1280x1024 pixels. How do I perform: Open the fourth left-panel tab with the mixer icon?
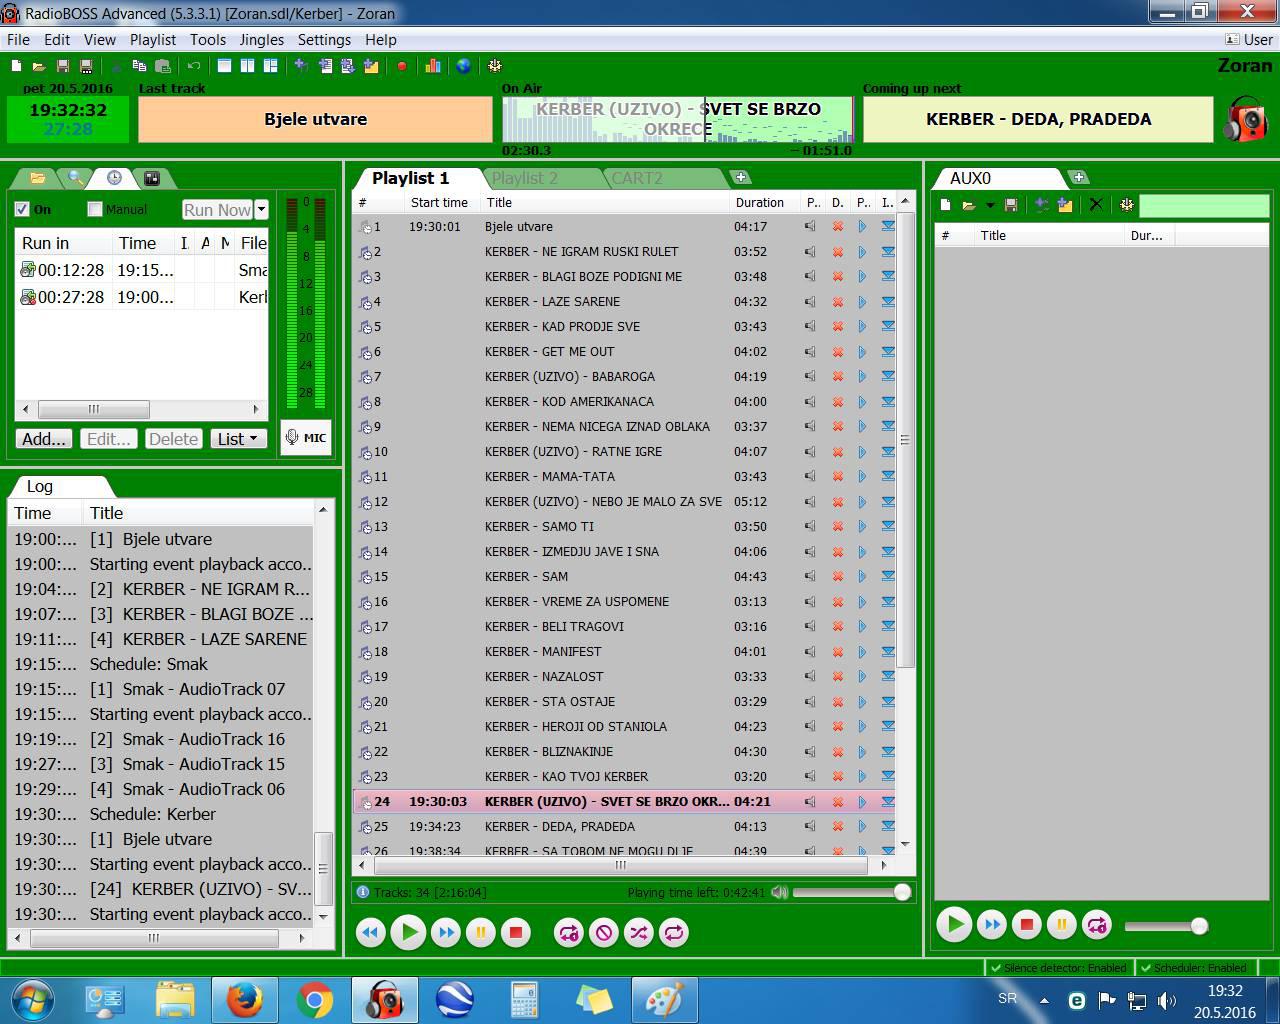(152, 178)
